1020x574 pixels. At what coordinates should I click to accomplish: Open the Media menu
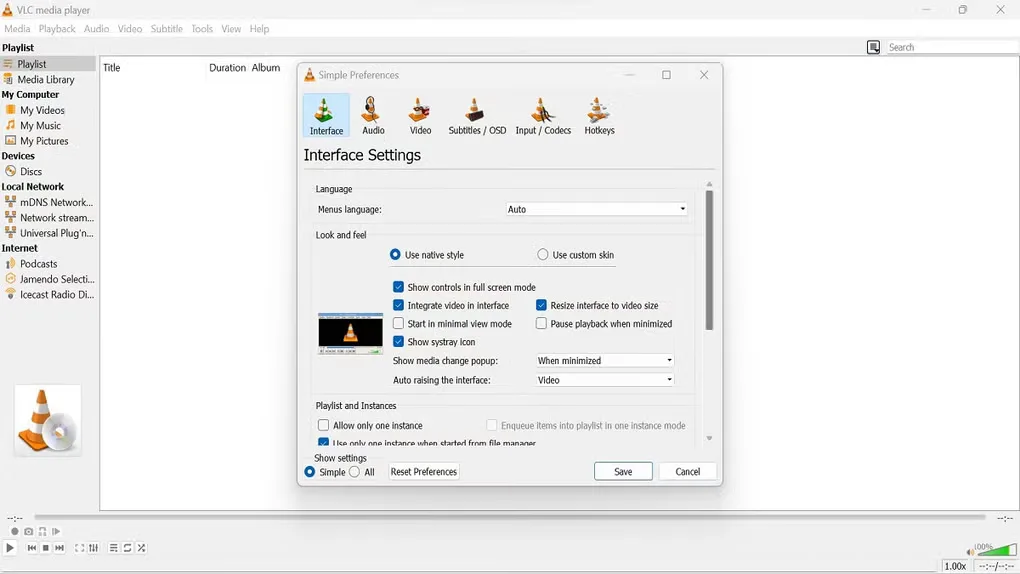17,29
